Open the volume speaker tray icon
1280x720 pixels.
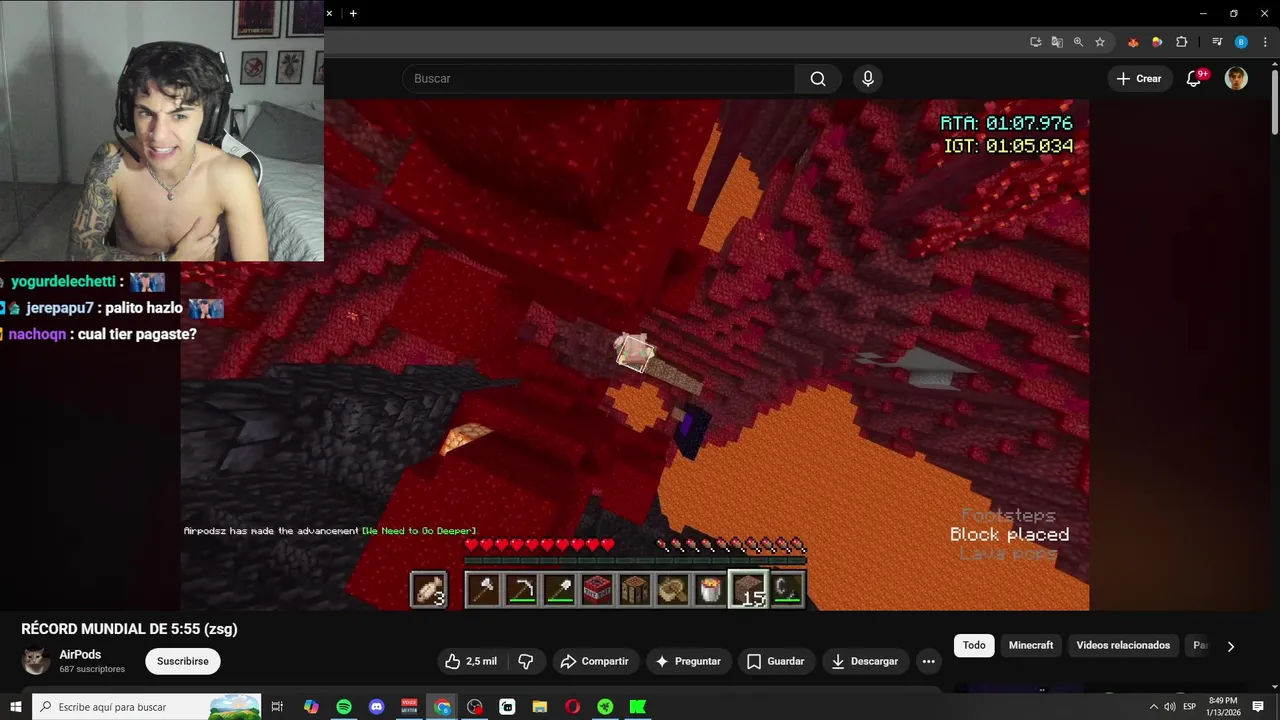pyautogui.click(x=1170, y=707)
